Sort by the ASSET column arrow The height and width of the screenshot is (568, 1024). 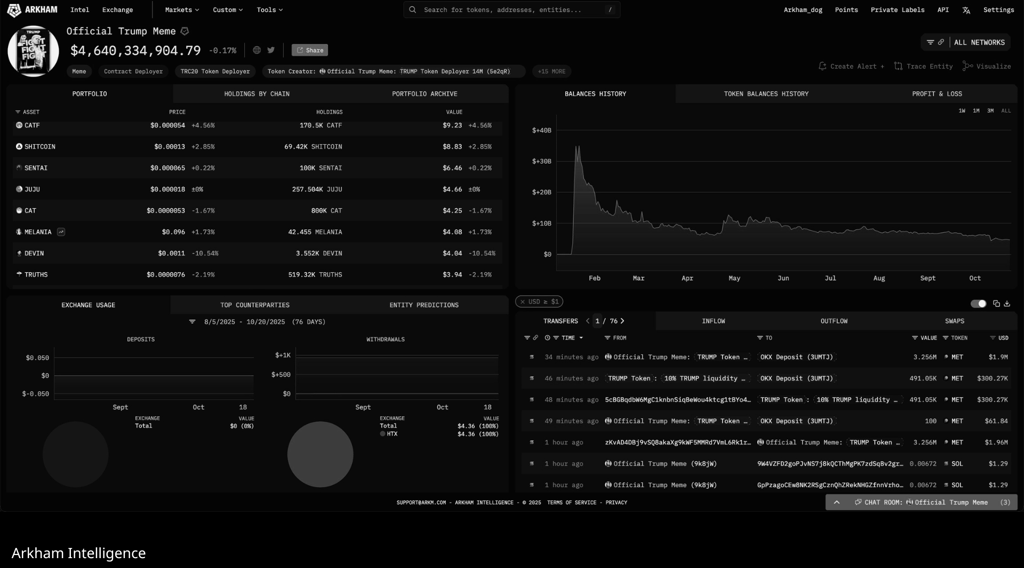(x=18, y=112)
